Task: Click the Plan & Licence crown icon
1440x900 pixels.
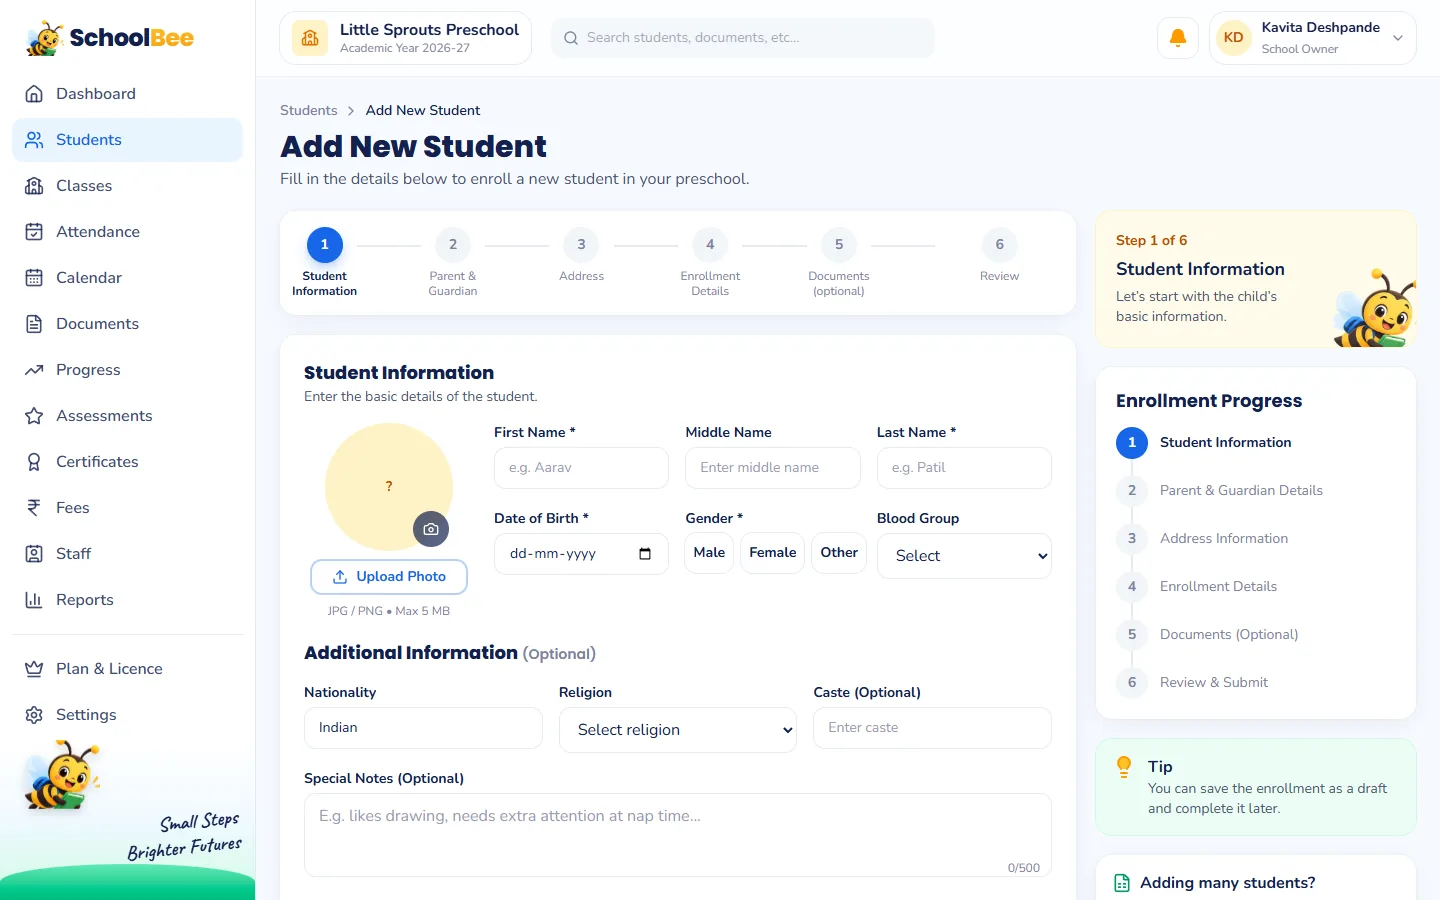Action: [x=34, y=669]
